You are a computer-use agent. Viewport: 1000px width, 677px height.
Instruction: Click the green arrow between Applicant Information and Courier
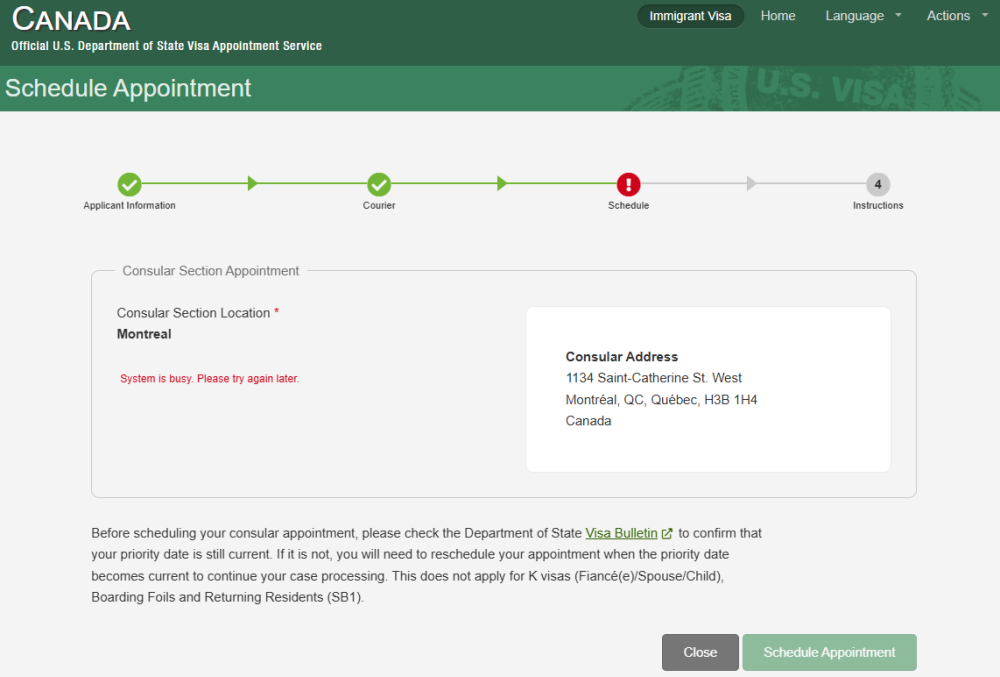(253, 184)
